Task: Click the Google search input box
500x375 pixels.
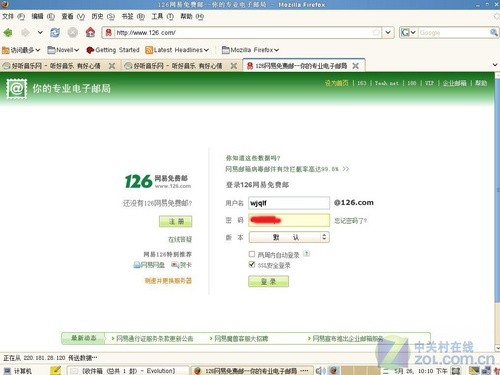Action: coord(454,33)
